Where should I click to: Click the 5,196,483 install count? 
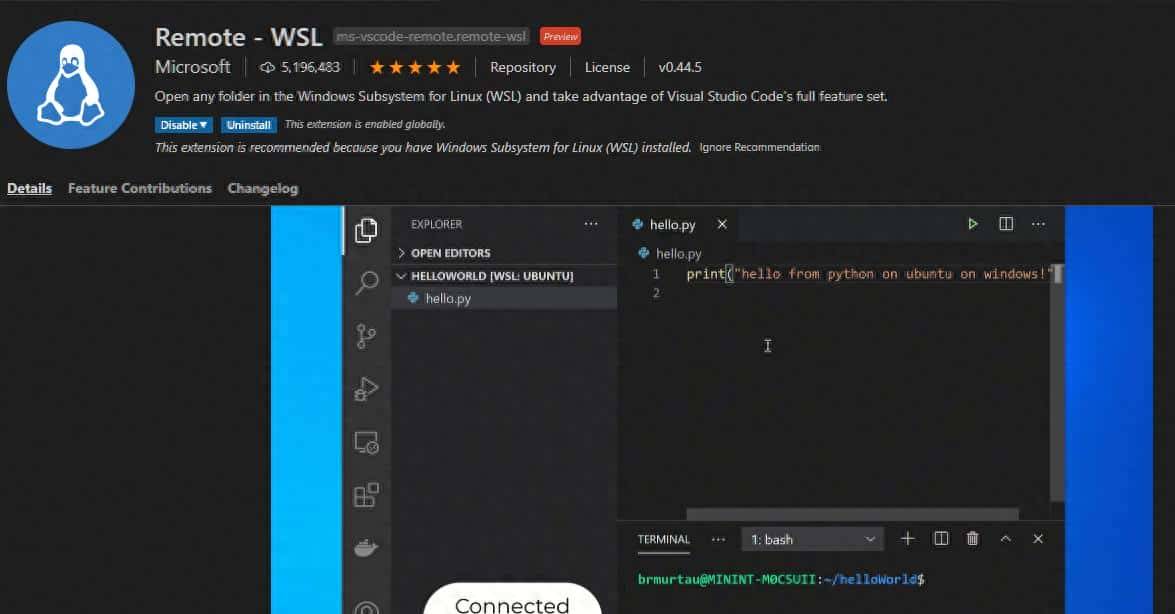coord(310,67)
